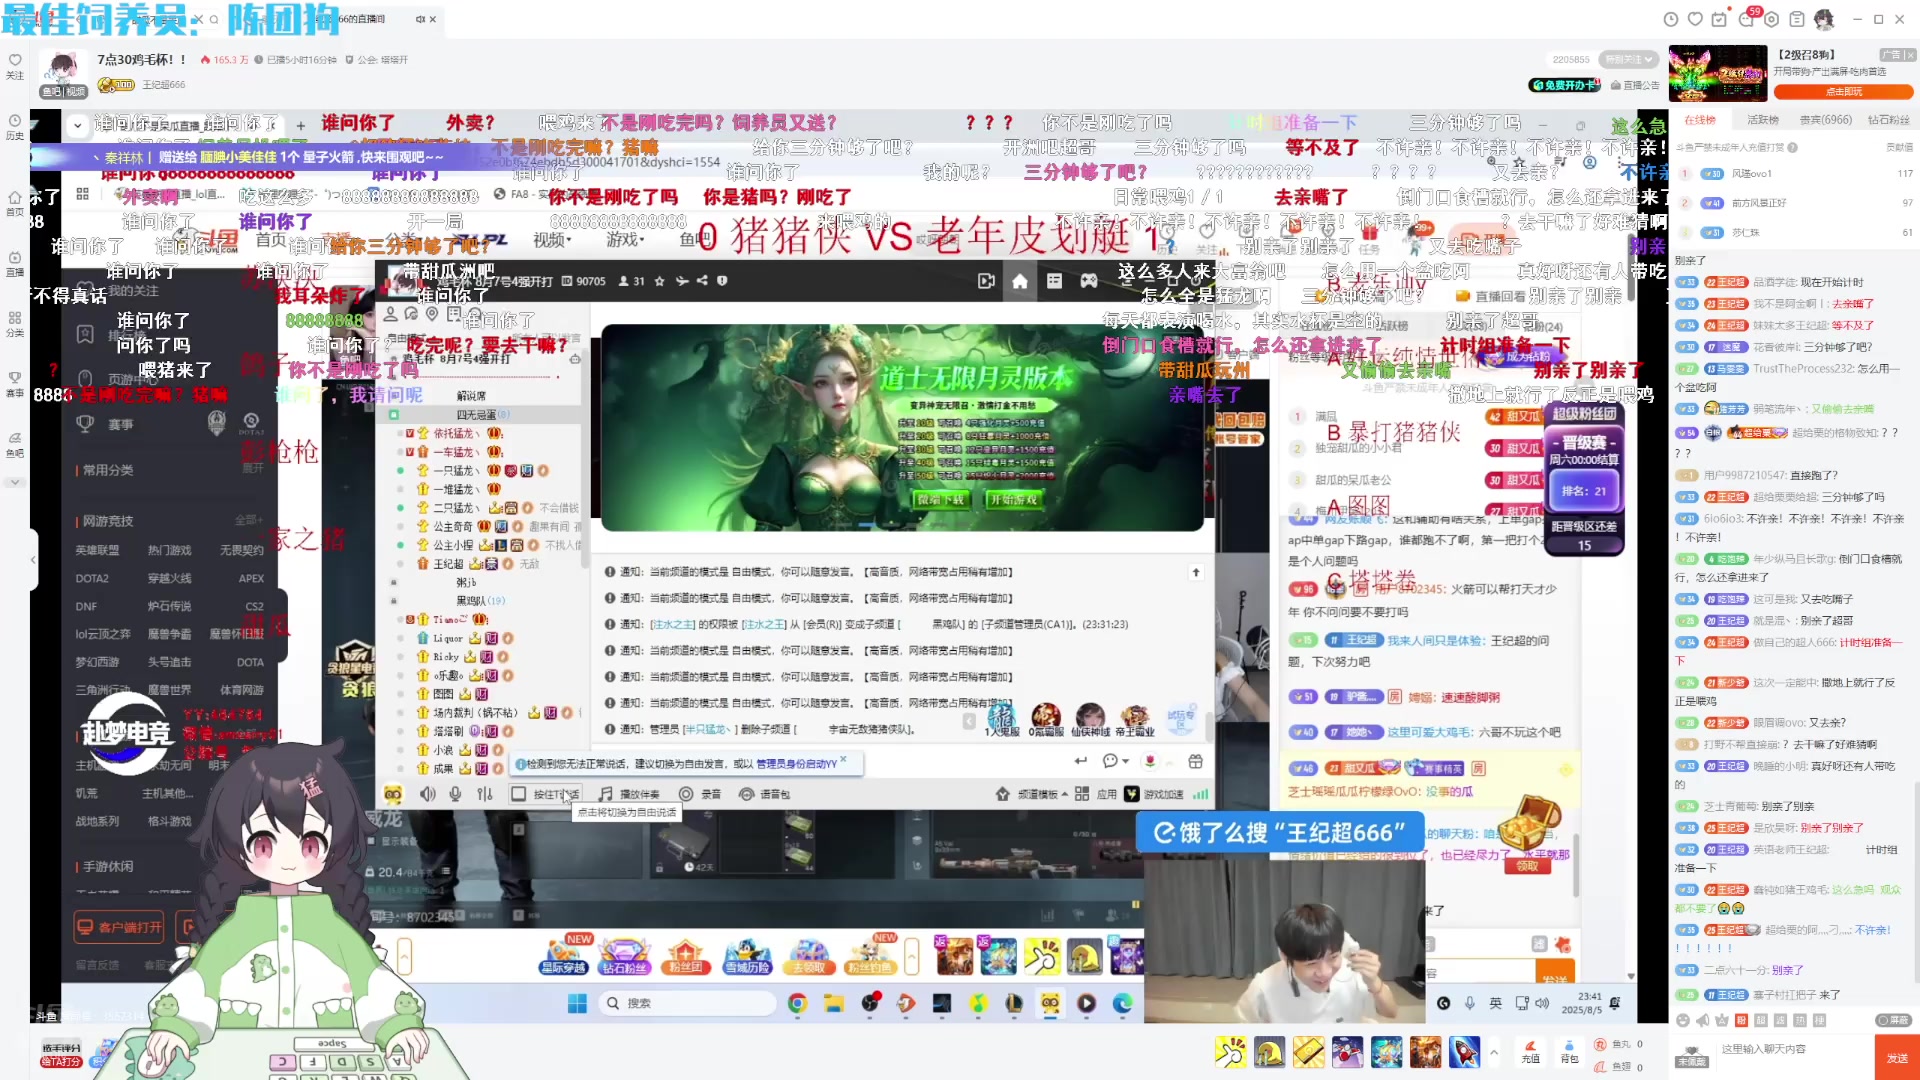Open user avatar profile in top bar
Image resolution: width=1920 pixels, height=1080 pixels.
tap(1824, 19)
